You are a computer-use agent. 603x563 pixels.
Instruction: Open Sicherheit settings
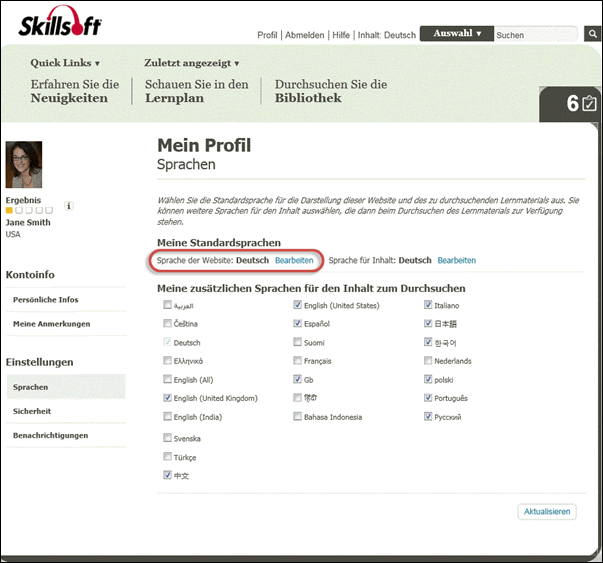coord(32,411)
